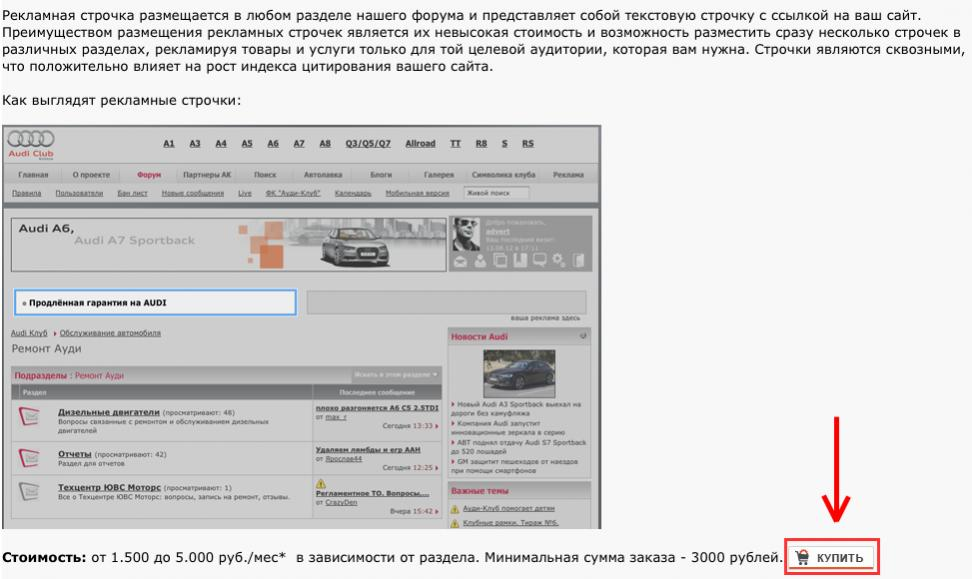
Task: Select the TT model link
Action: (455, 143)
